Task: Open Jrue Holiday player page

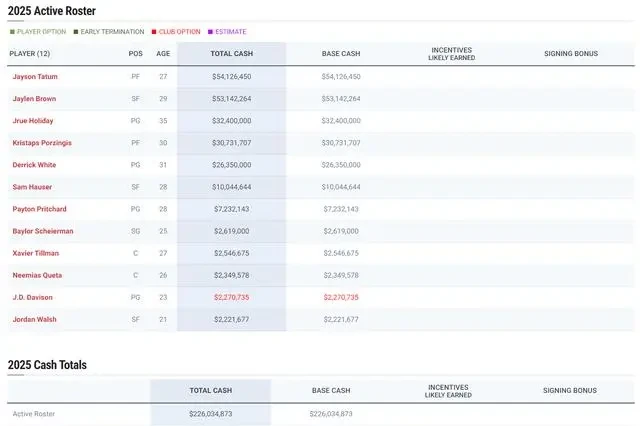Action: click(x=33, y=121)
